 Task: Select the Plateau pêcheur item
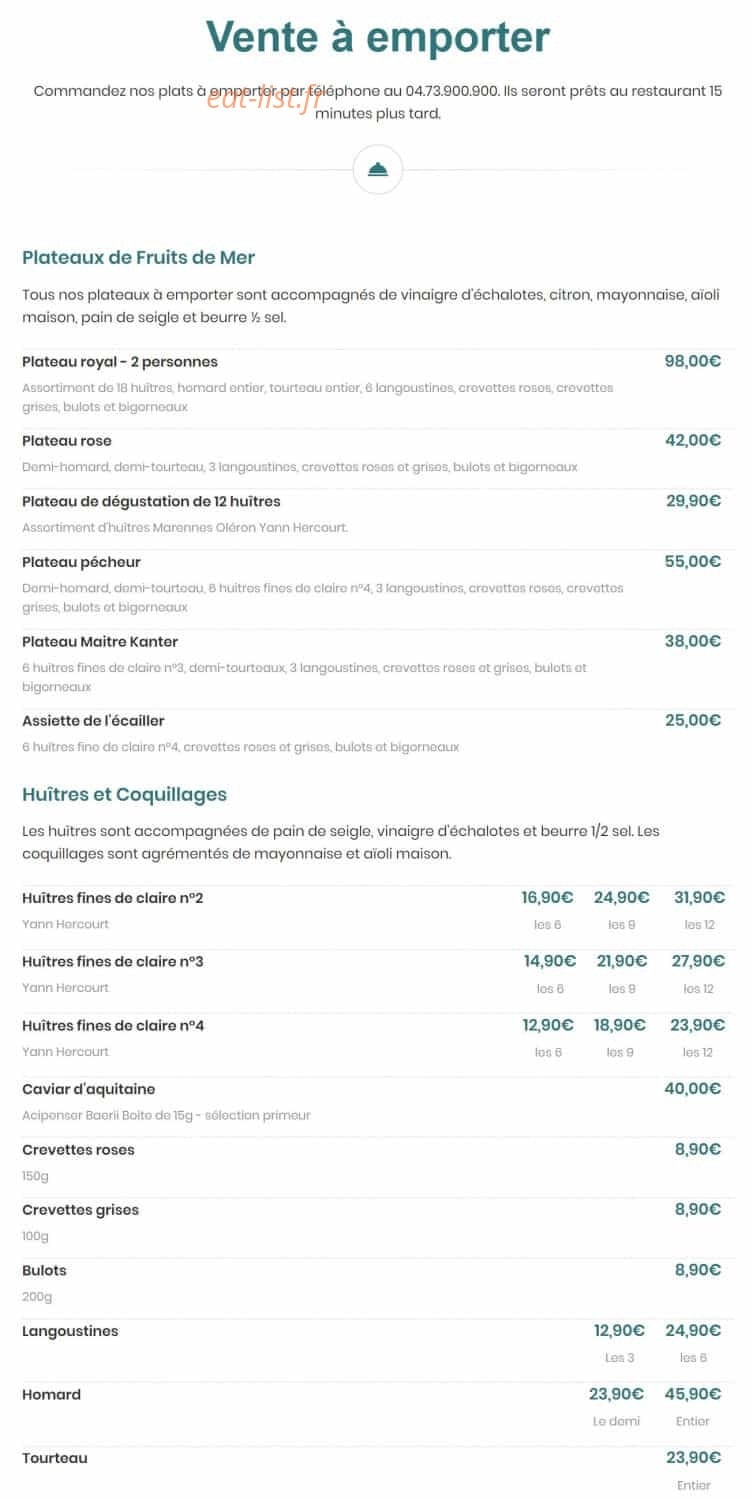pyautogui.click(x=81, y=562)
